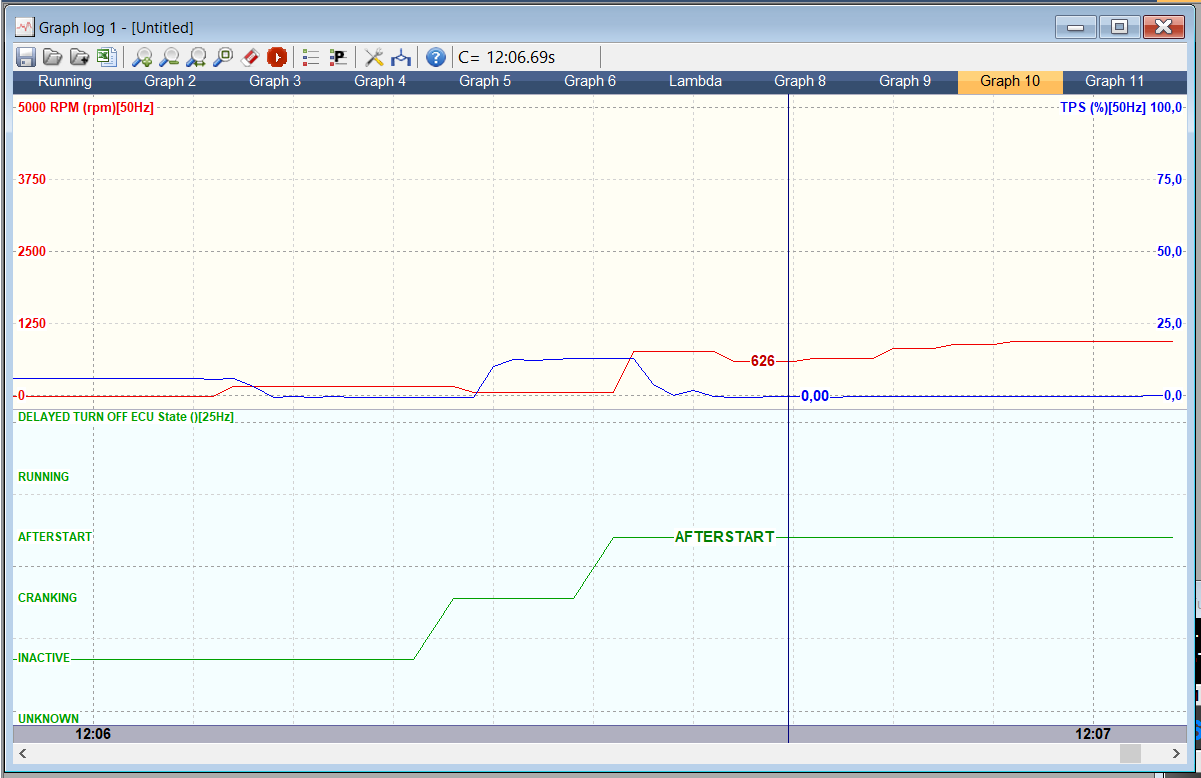Click the AFTERSTART cursor value label
The height and width of the screenshot is (778, 1201).
[x=725, y=537]
